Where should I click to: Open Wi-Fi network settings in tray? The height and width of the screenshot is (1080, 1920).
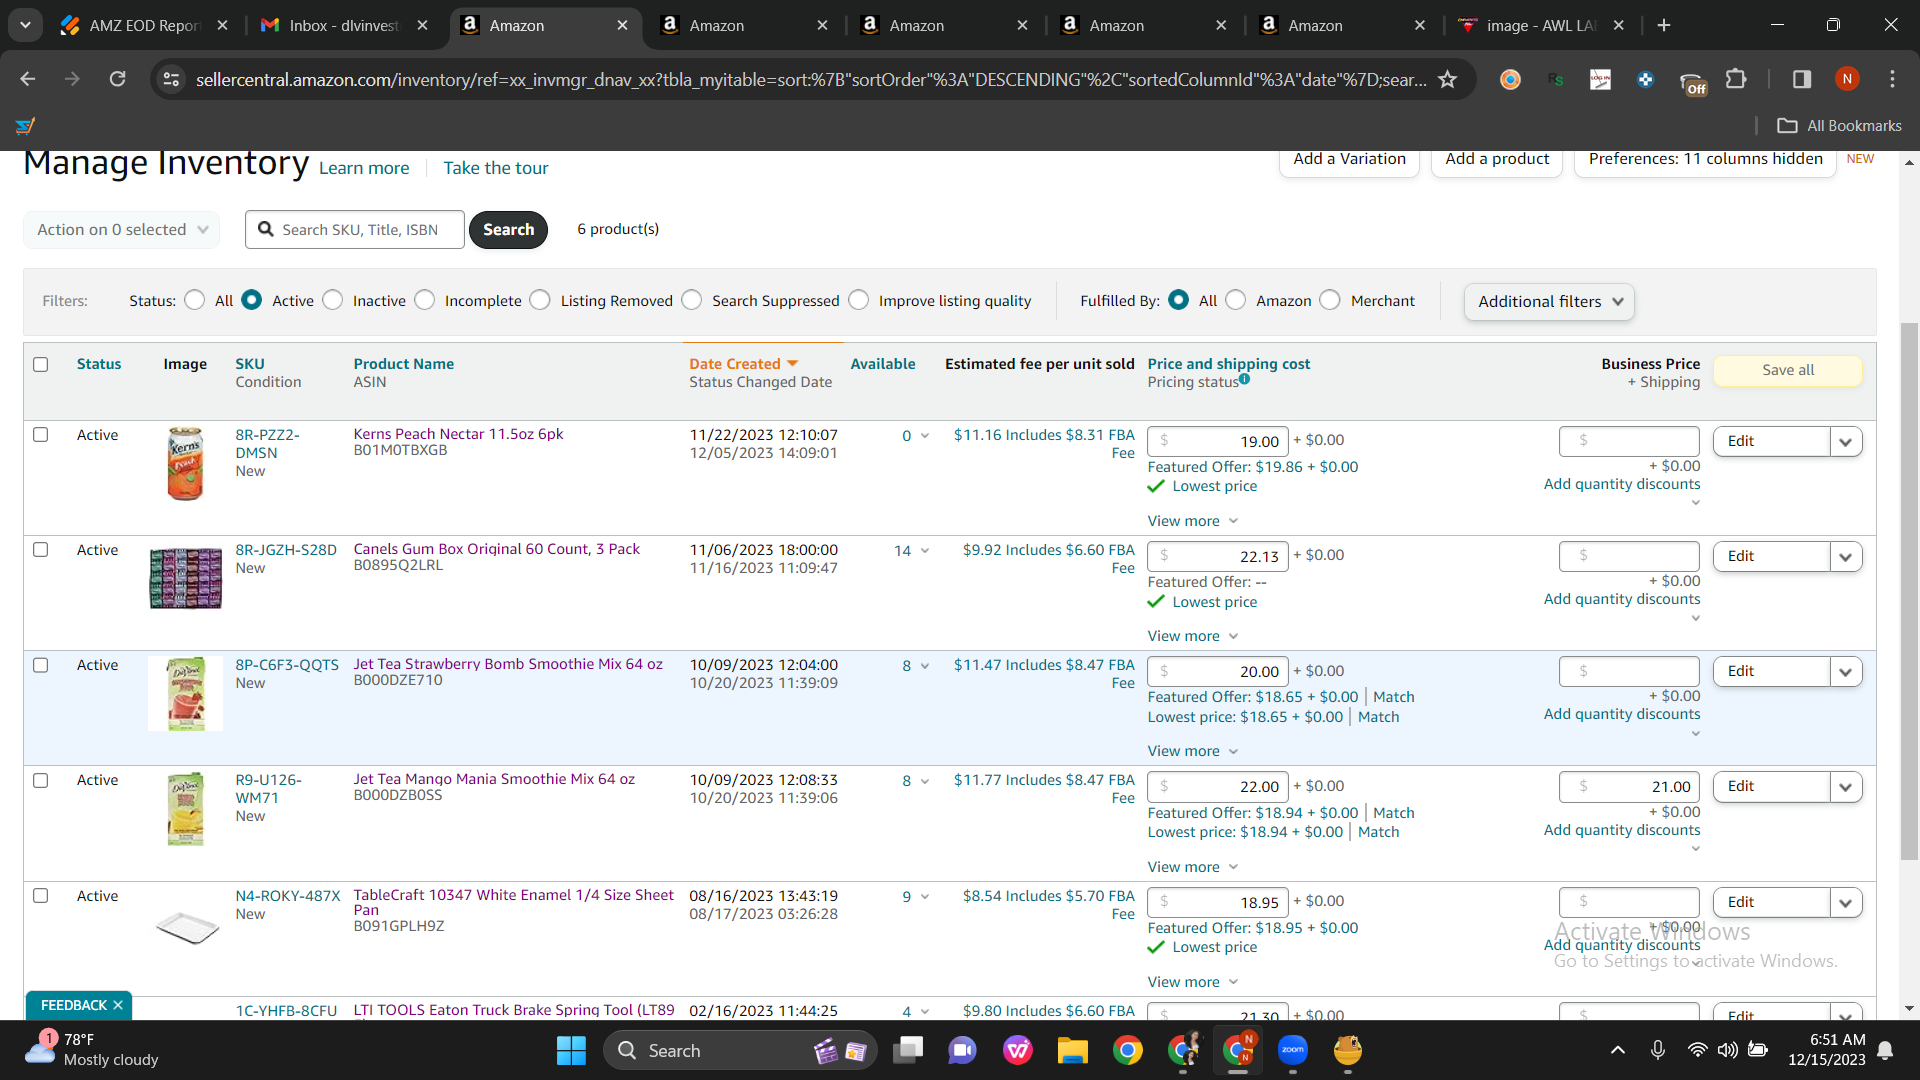pyautogui.click(x=1697, y=1050)
